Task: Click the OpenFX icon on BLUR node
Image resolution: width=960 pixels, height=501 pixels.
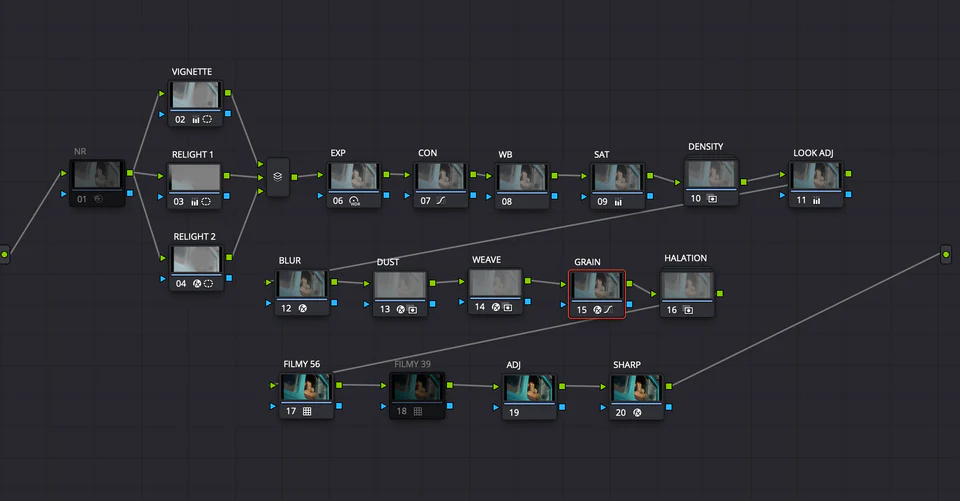Action: coord(302,308)
